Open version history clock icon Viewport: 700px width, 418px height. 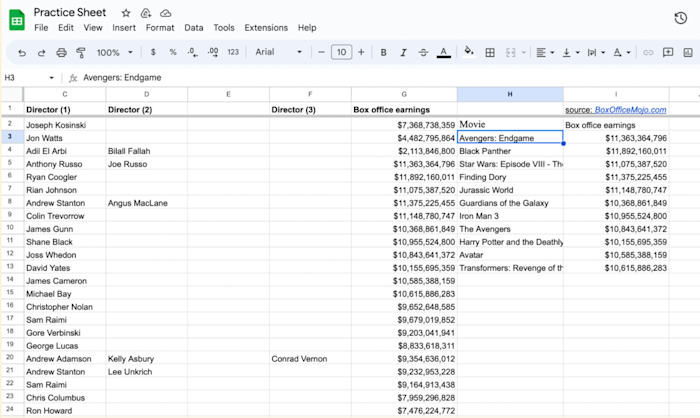pos(680,18)
